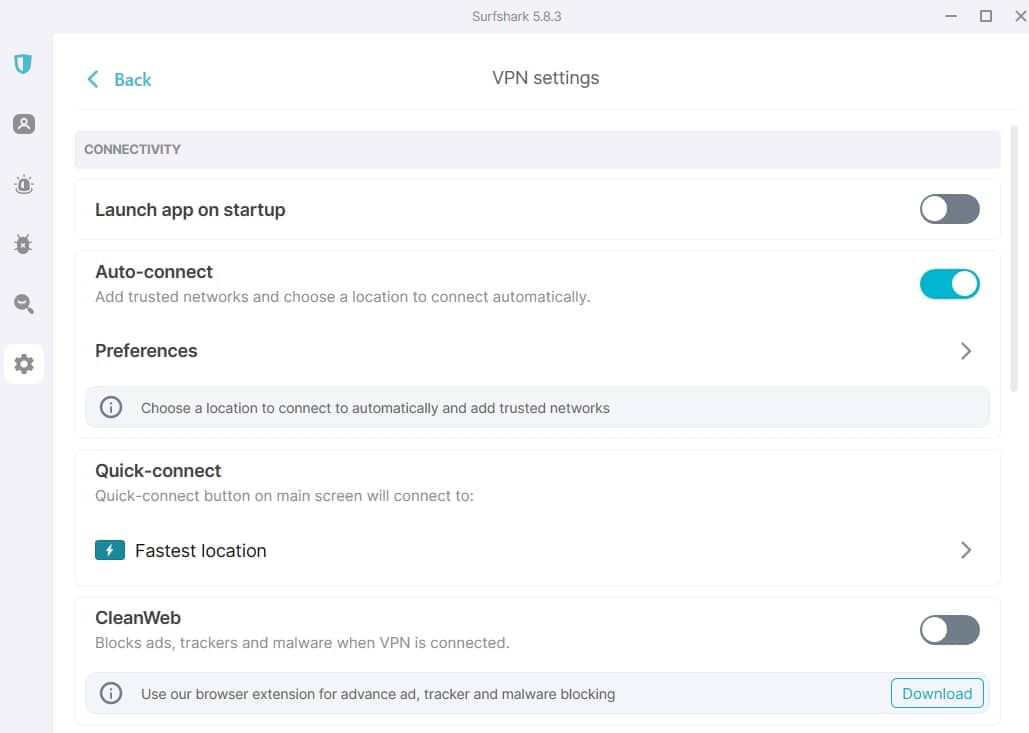Click the Preferences row label
1029x733 pixels.
(146, 351)
